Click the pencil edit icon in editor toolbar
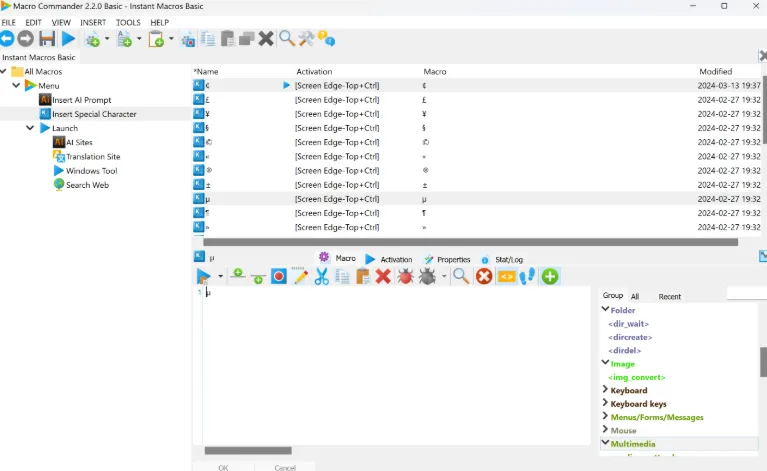This screenshot has height=471, width=767. point(300,276)
